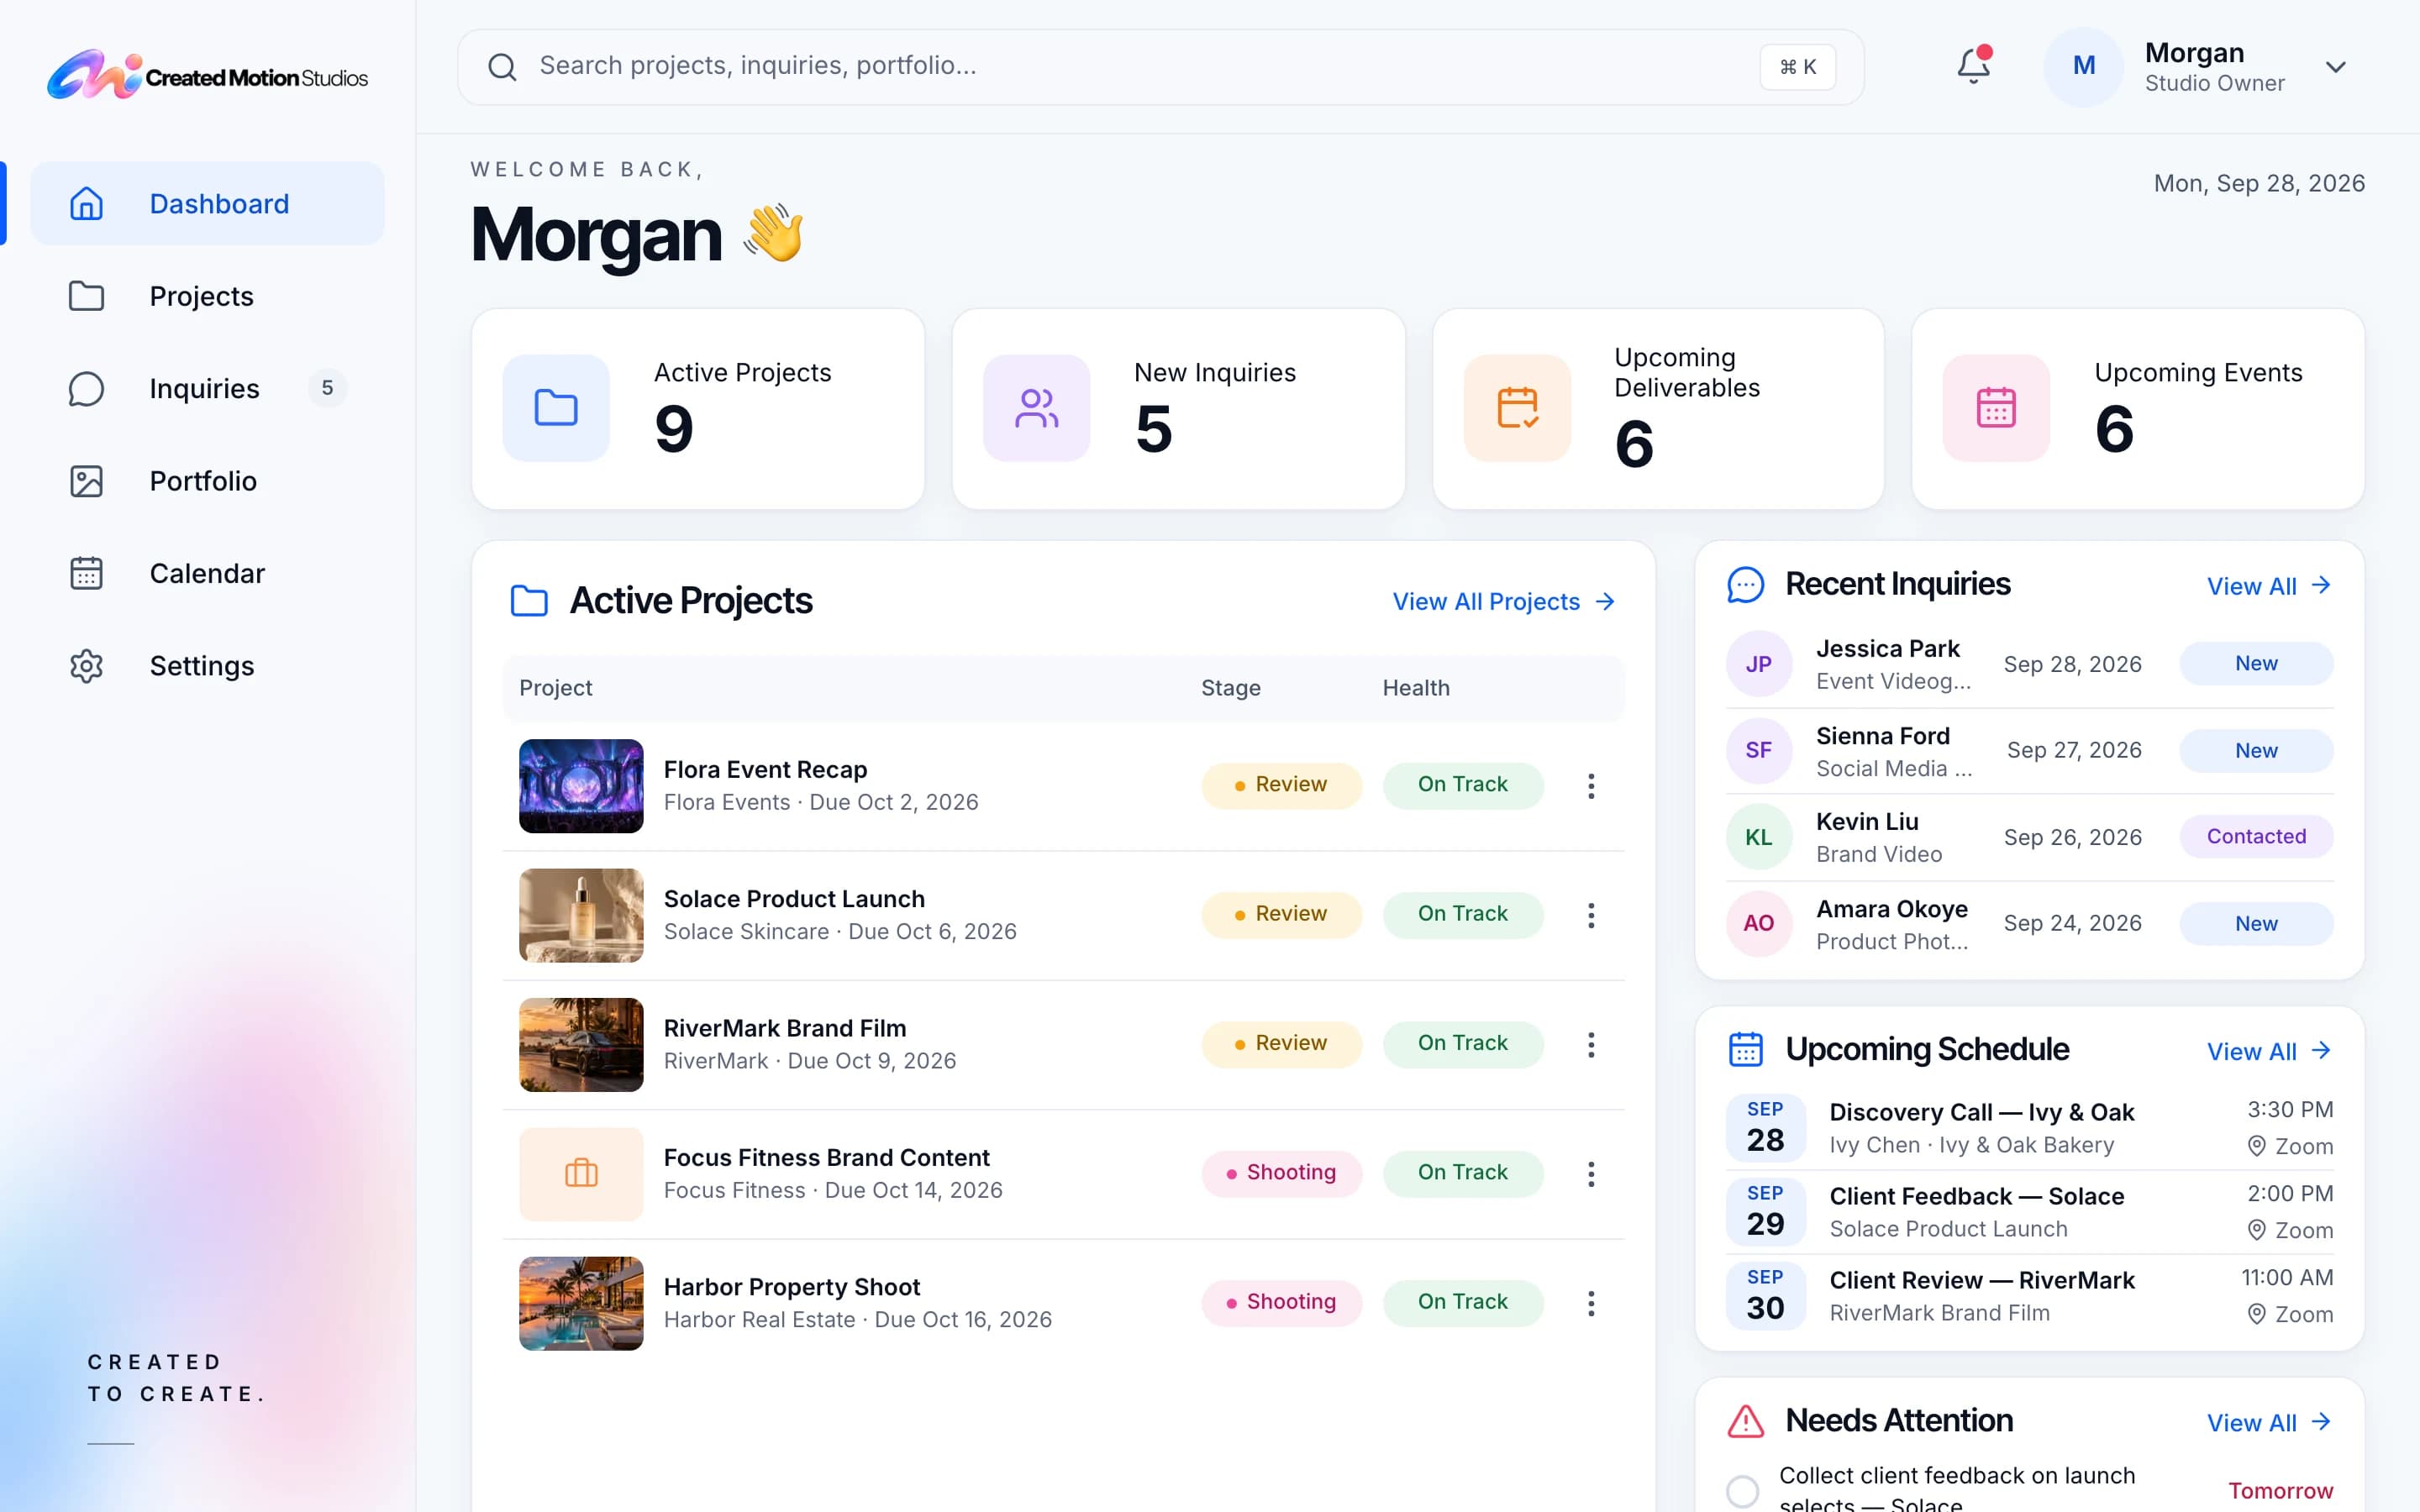Click the search magnifier icon
Viewport: 2420px width, 1512px height.
click(502, 67)
